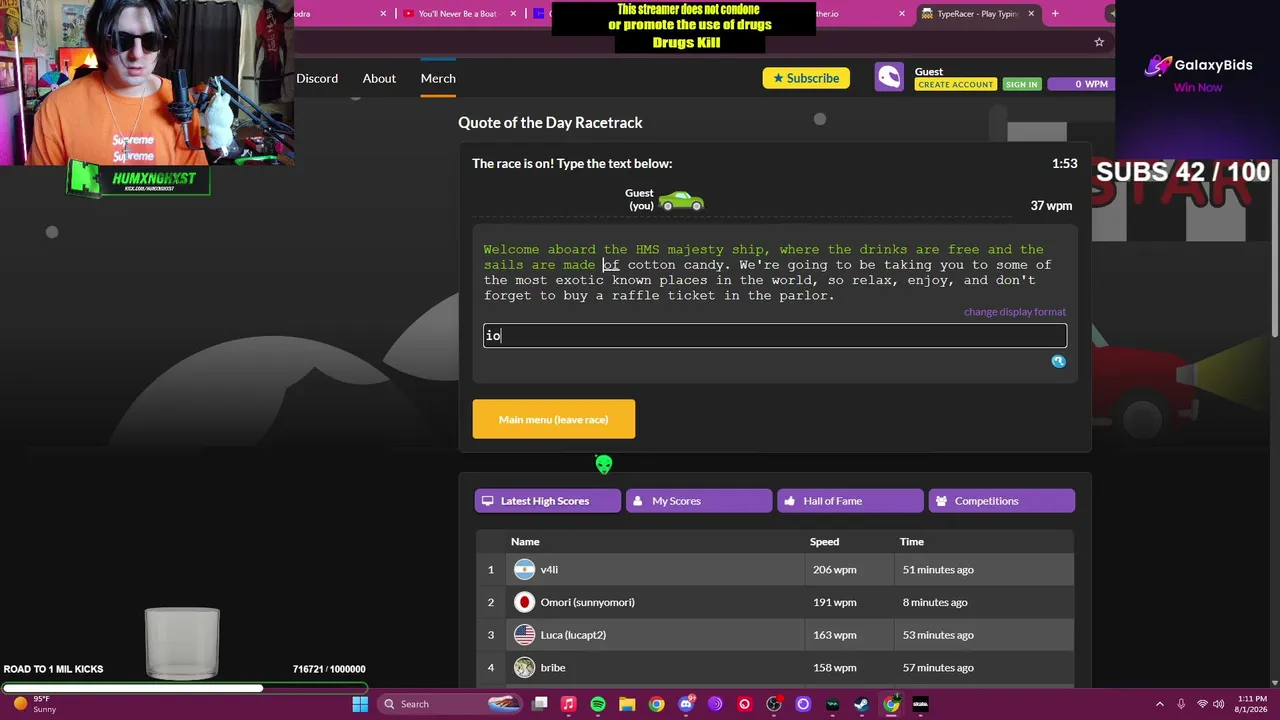This screenshot has width=1280, height=720.
Task: Open the clock showing 1:11 PM
Action: point(1251,704)
